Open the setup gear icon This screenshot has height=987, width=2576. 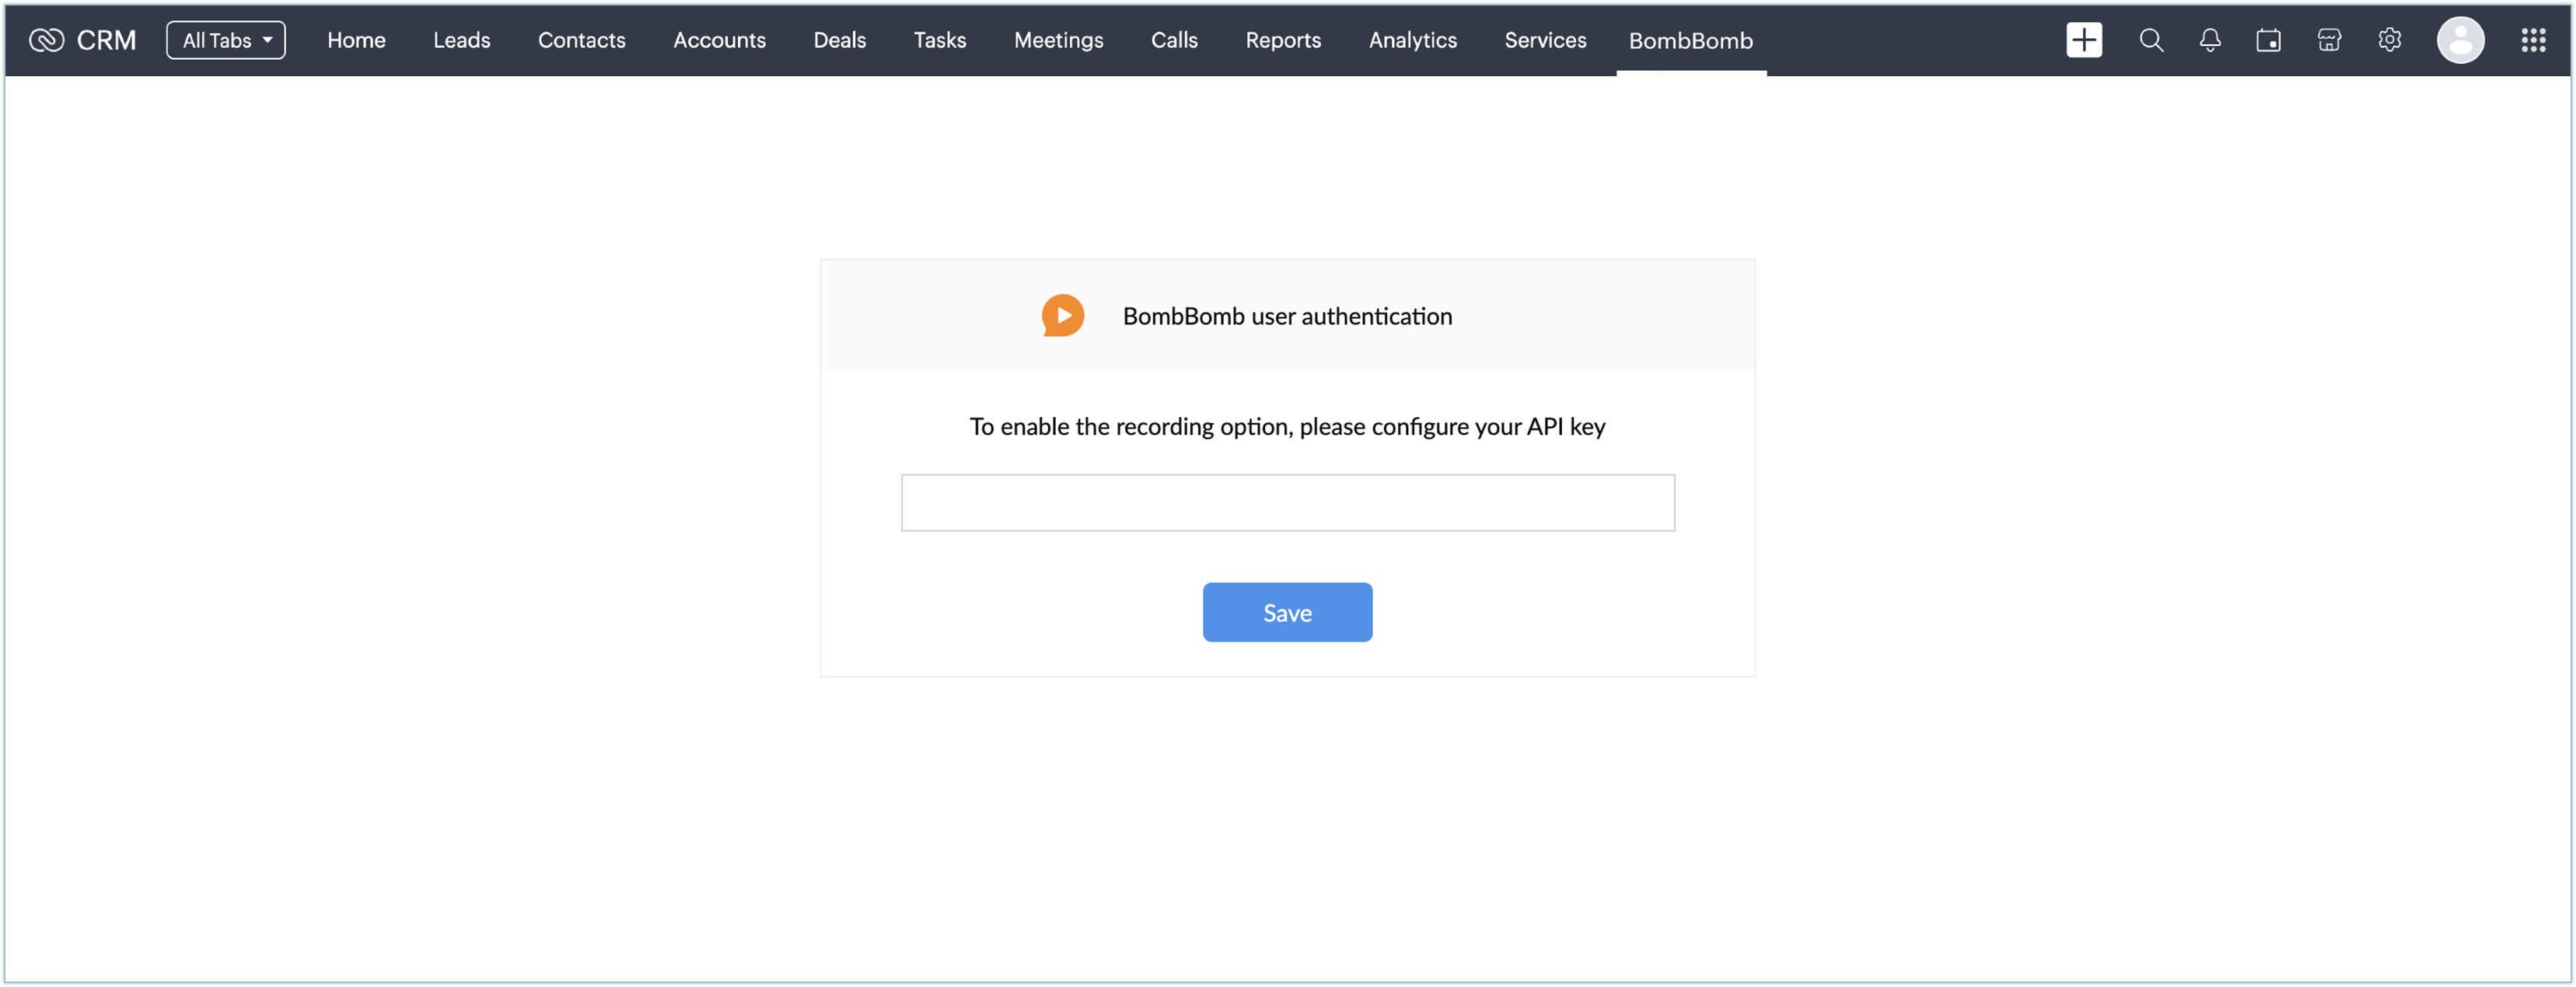(2389, 40)
